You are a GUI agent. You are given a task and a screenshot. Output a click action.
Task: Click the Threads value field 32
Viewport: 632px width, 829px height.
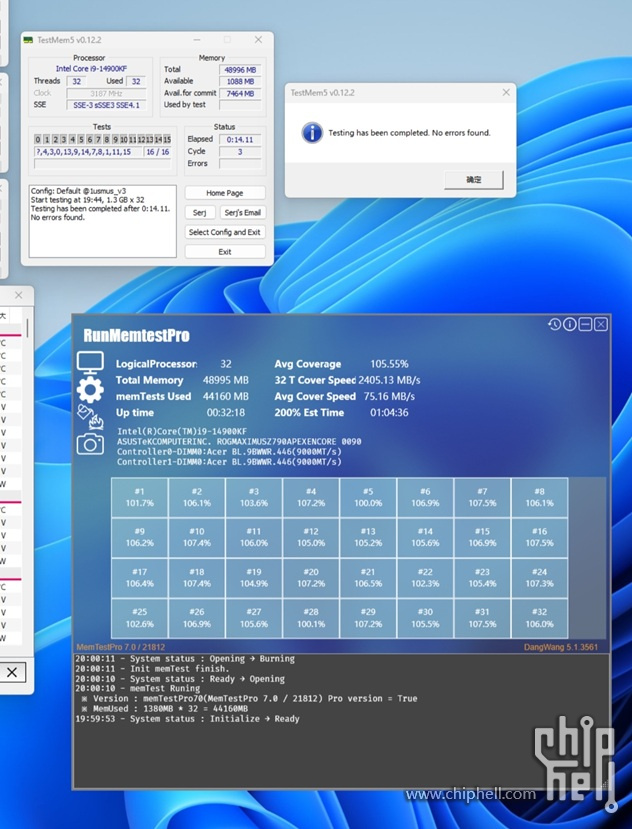[x=77, y=81]
